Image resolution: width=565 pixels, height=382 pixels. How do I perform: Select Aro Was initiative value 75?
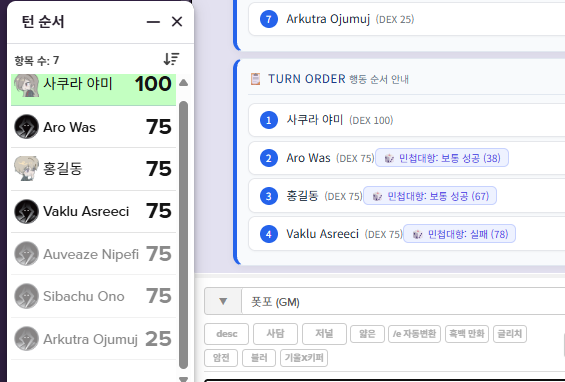[159, 127]
